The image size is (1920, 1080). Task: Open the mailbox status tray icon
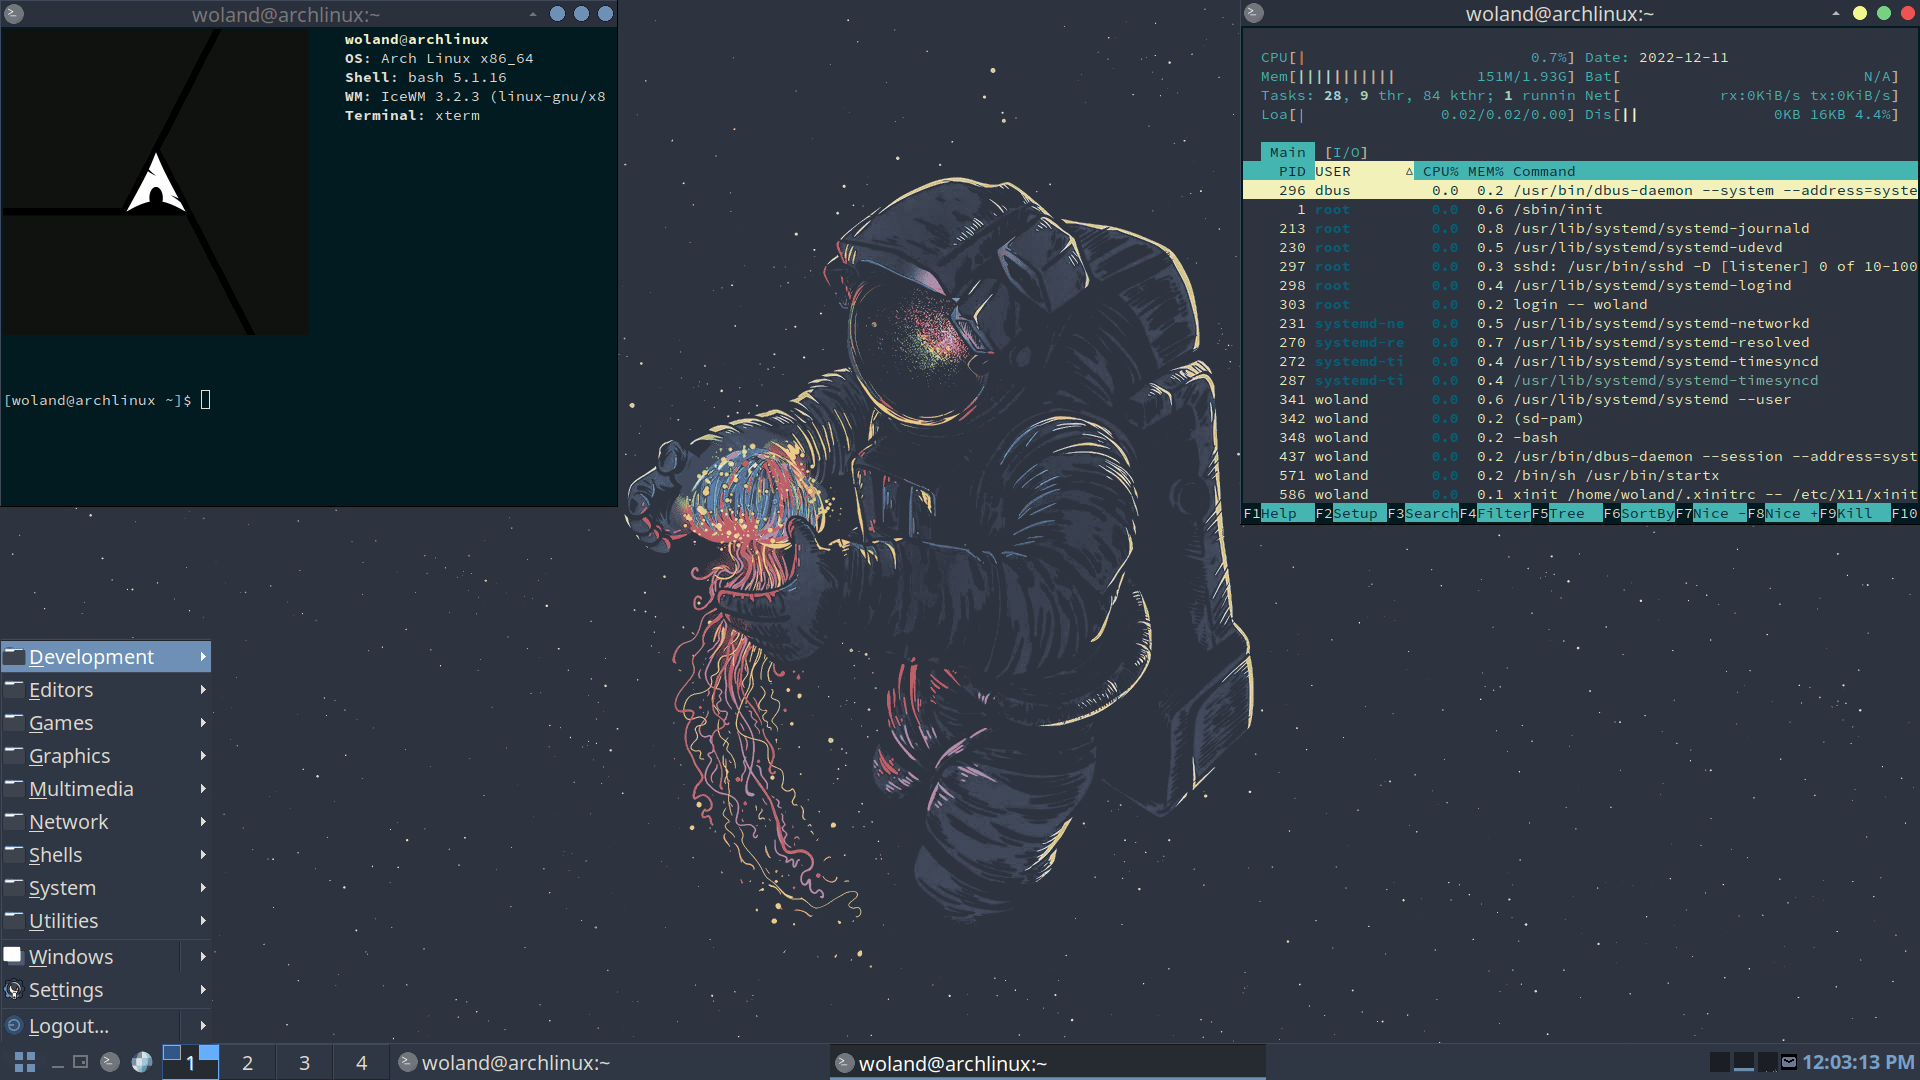[1789, 1062]
